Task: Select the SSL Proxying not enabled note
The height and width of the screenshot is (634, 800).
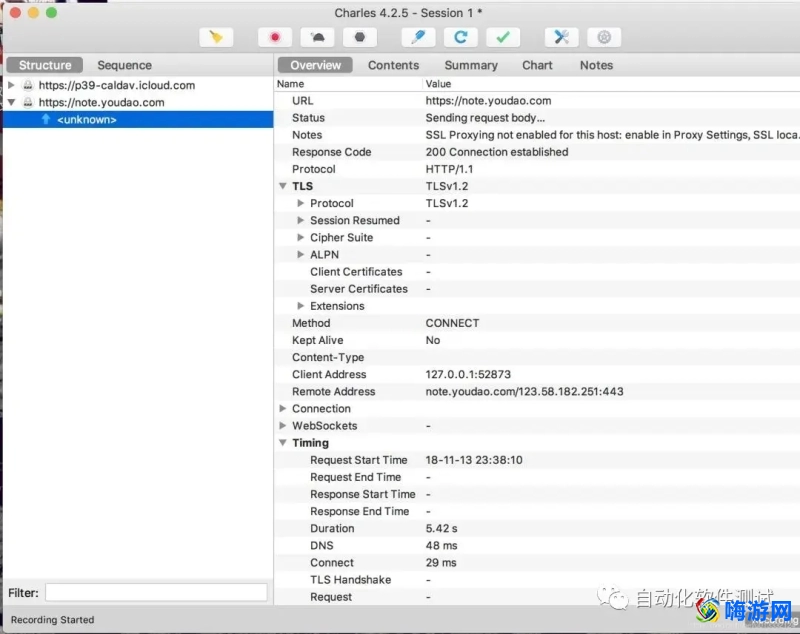Action: pos(612,135)
